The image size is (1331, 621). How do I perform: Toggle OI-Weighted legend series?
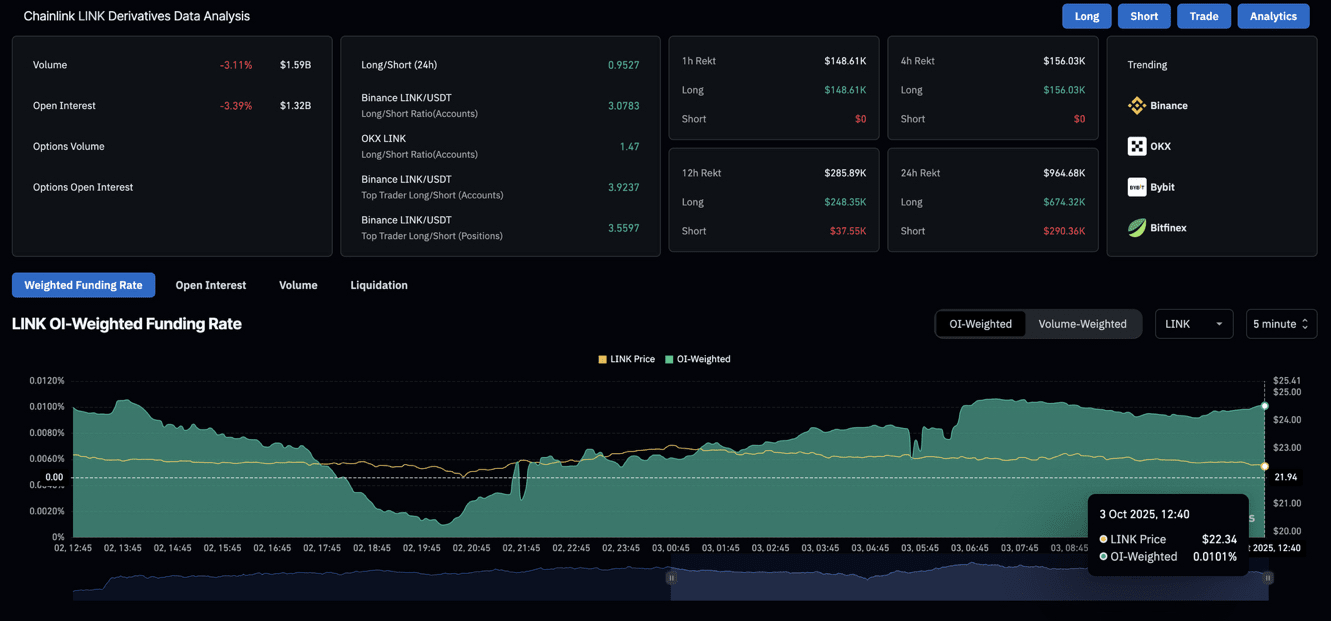pyautogui.click(x=697, y=359)
